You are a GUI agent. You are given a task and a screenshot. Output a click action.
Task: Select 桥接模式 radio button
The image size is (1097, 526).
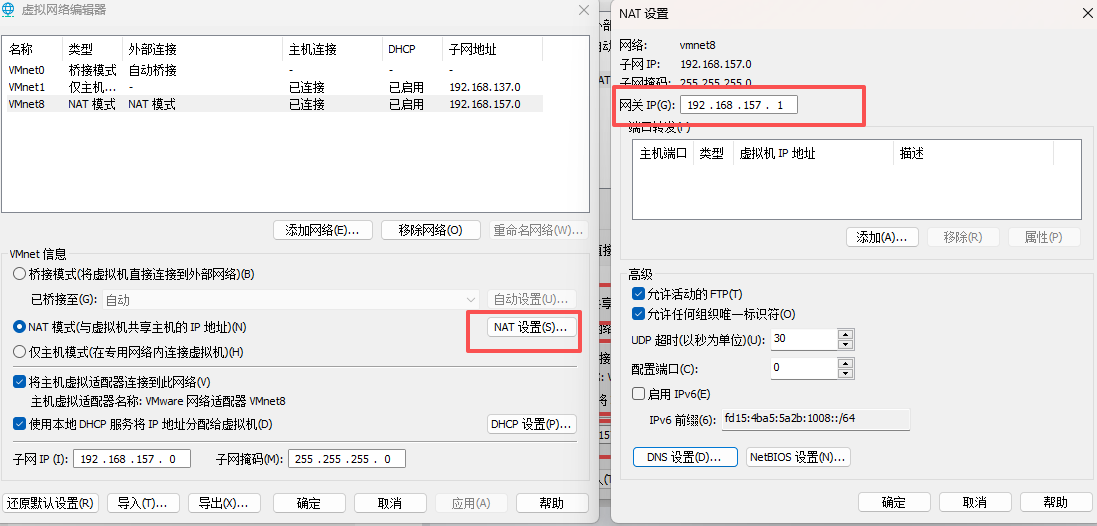coord(19,274)
